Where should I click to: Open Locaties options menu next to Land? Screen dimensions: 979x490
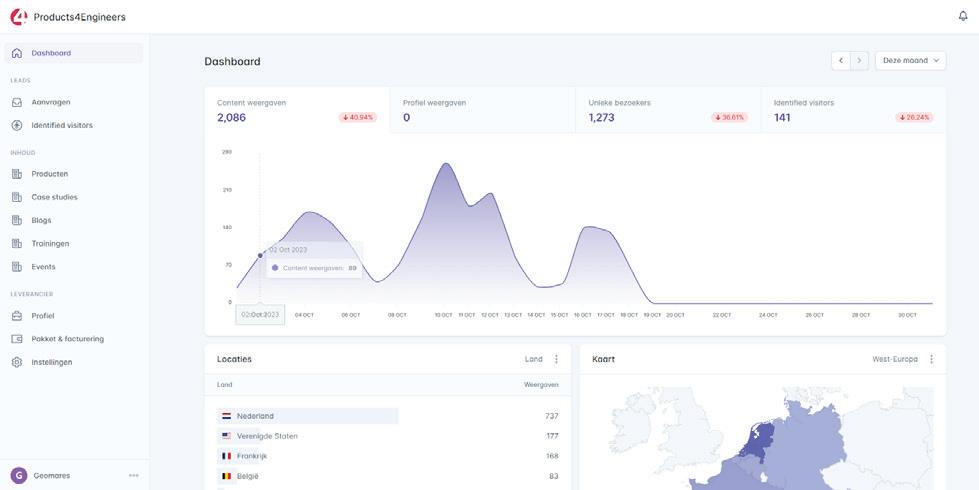[x=556, y=360]
